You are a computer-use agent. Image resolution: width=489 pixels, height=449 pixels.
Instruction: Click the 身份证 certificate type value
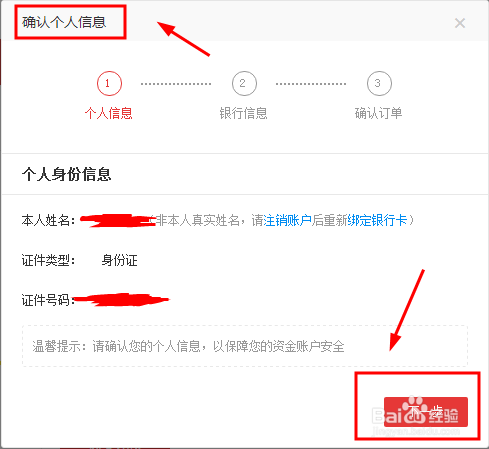tap(119, 260)
